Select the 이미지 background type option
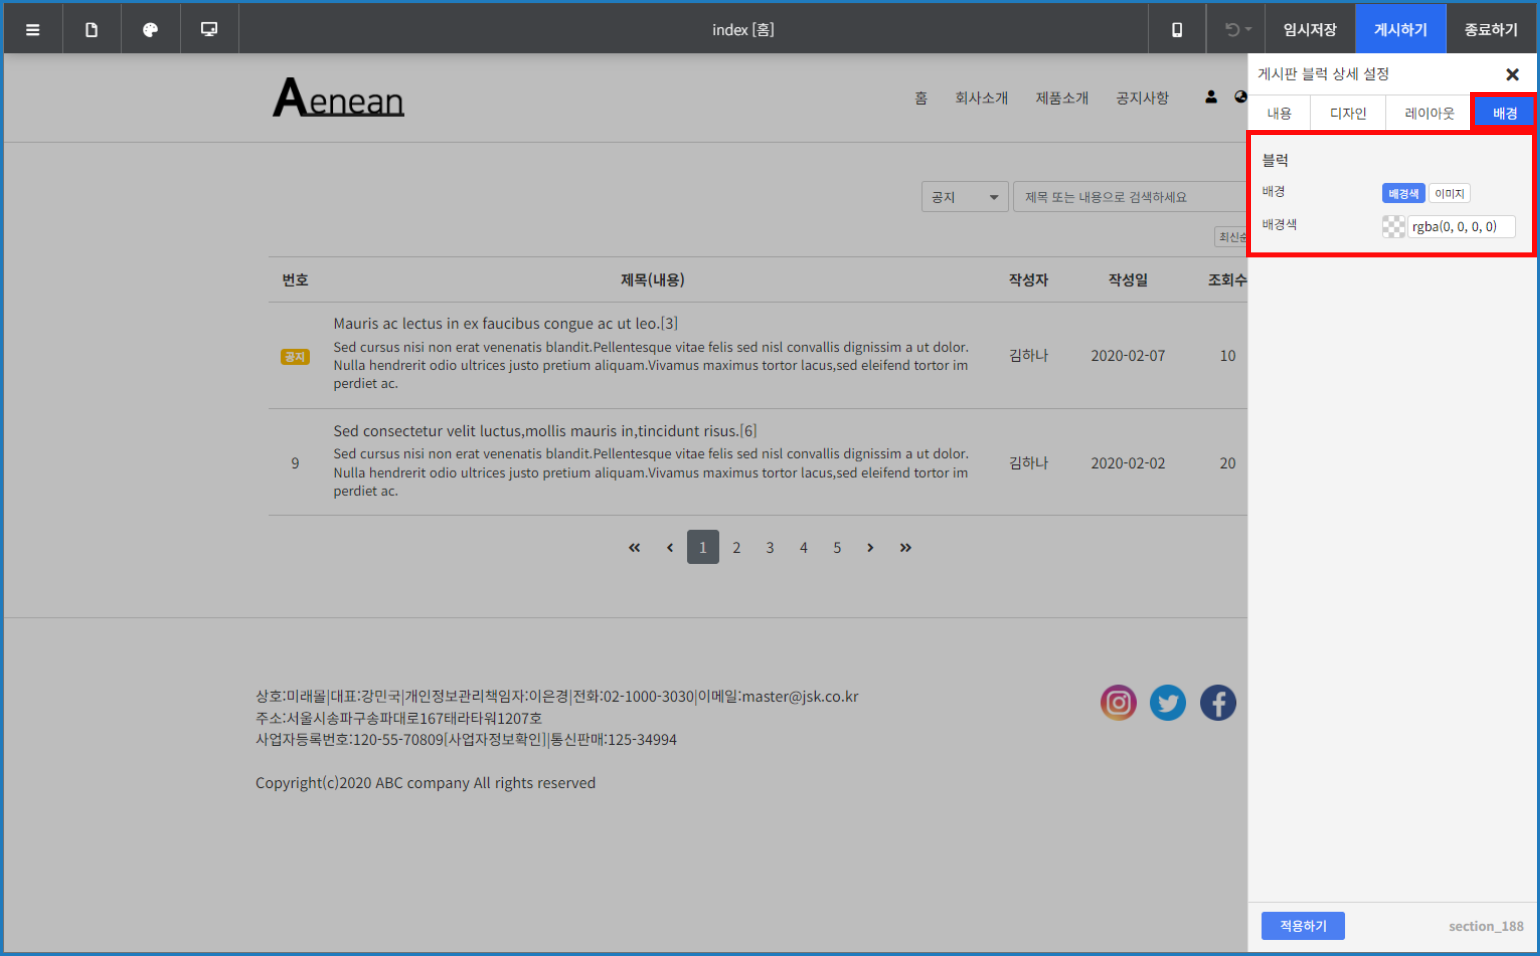This screenshot has width=1540, height=956. (x=1449, y=194)
